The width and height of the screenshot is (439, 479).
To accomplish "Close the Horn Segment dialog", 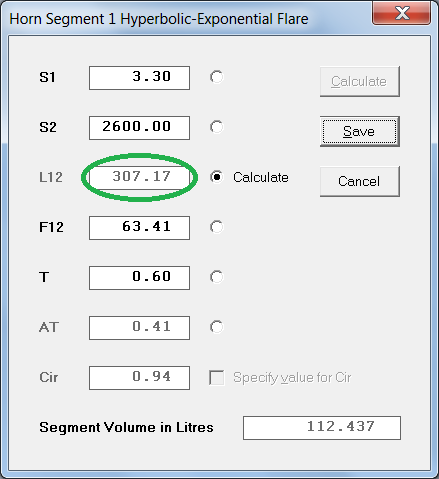I will [x=402, y=13].
